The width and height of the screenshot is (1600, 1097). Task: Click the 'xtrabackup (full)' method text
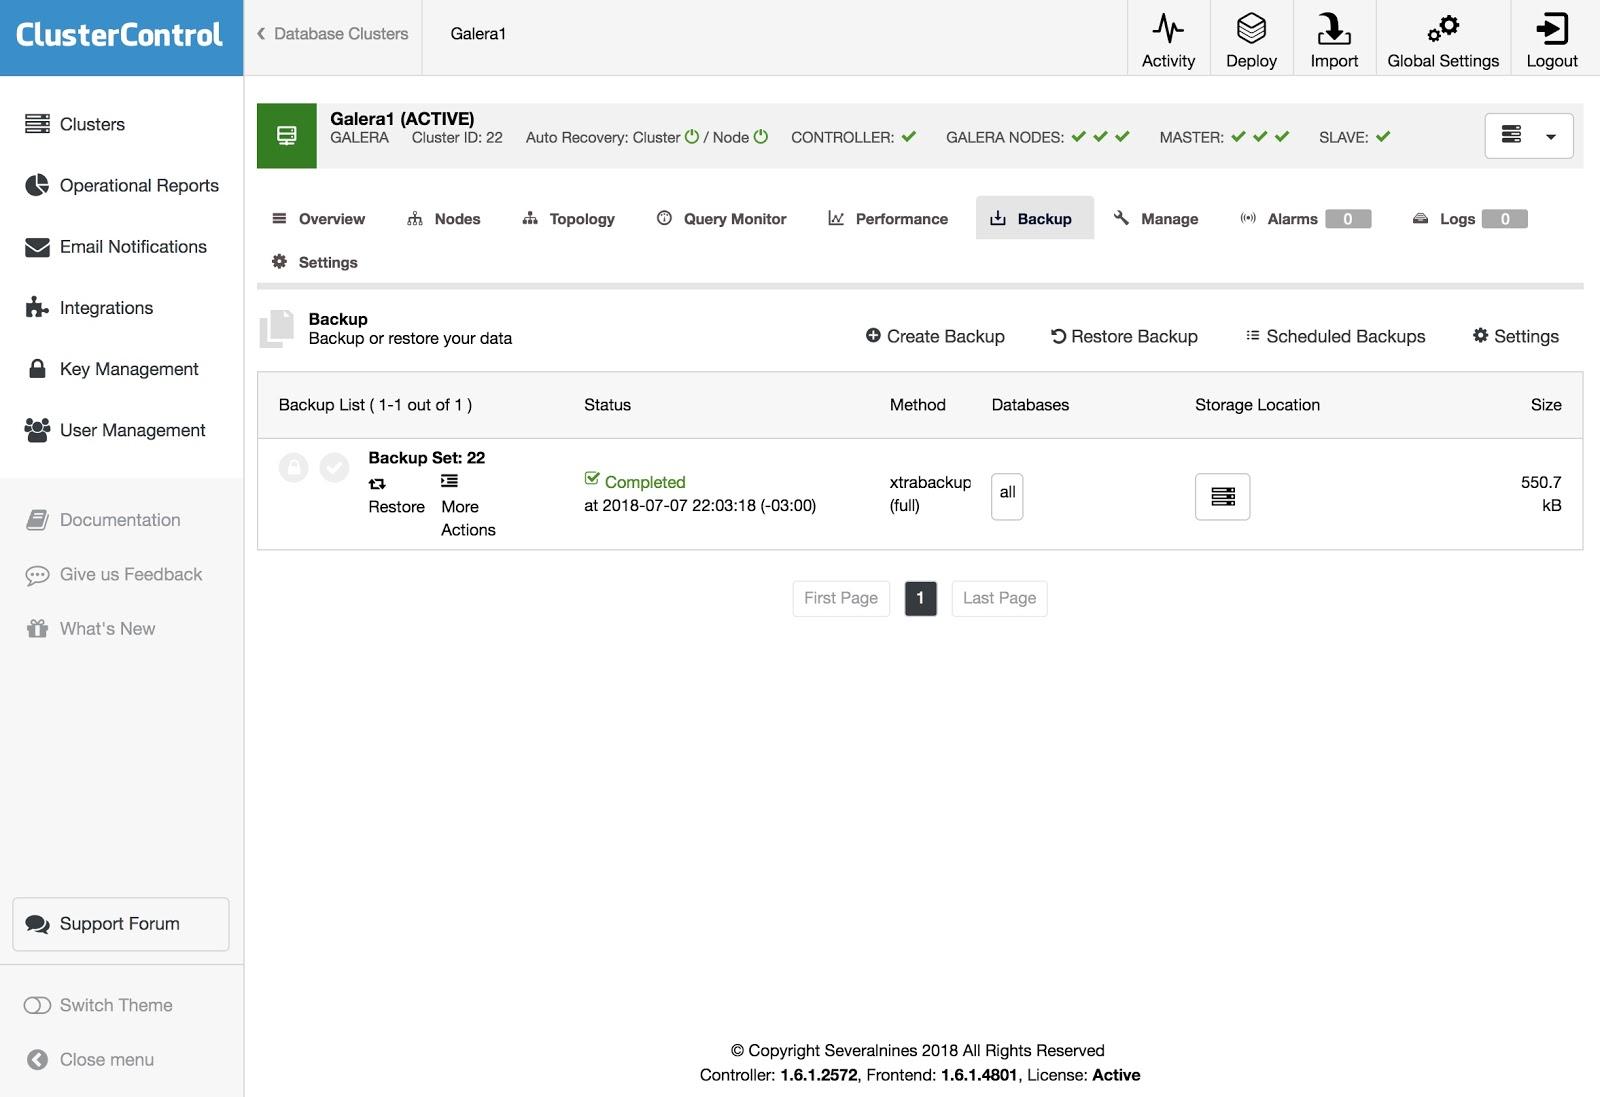[930, 494]
